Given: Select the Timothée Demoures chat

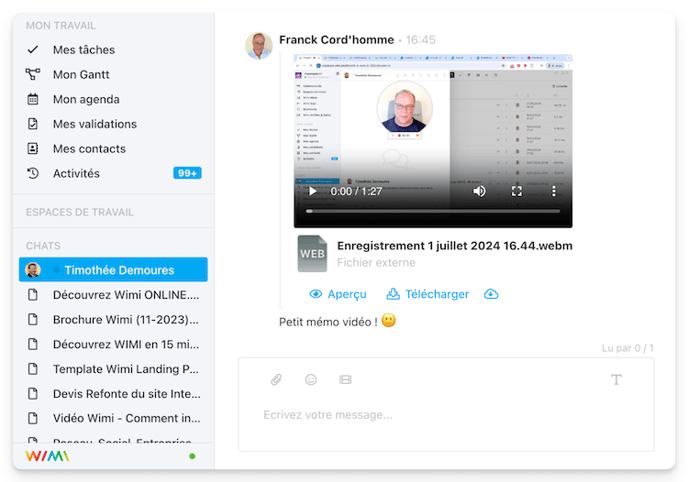Looking at the screenshot, I should (113, 270).
